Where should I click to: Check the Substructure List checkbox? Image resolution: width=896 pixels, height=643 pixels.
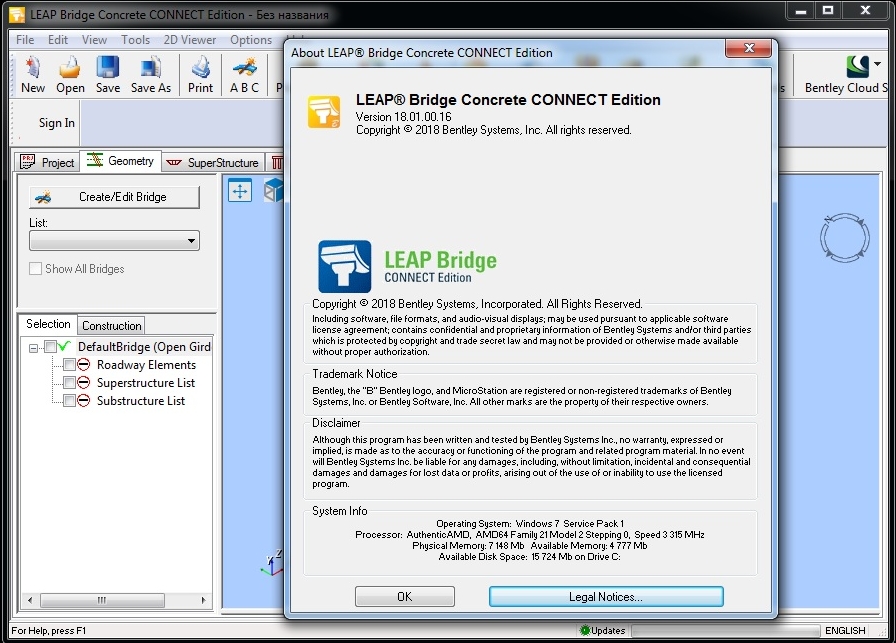pos(69,401)
